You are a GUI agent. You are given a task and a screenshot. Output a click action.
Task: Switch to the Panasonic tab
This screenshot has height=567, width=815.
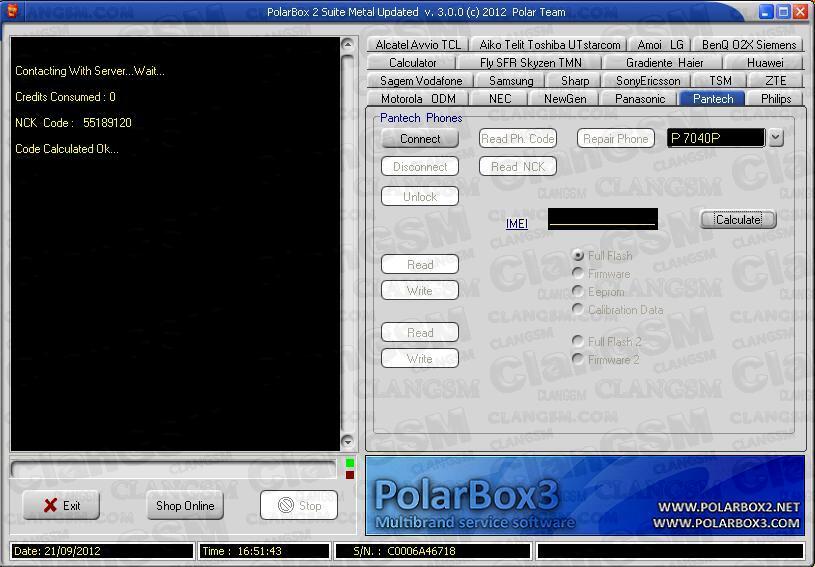tap(640, 99)
